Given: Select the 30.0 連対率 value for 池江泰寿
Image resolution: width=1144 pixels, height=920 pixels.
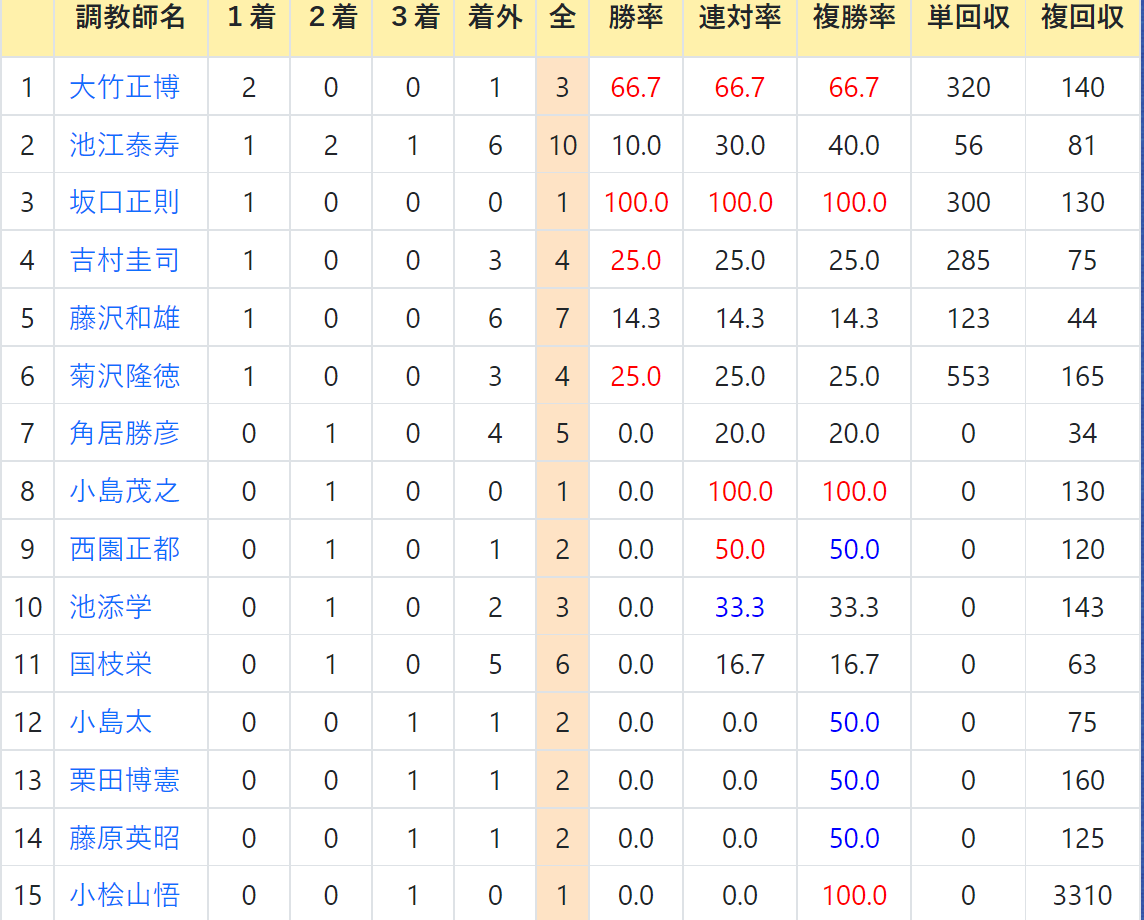Looking at the screenshot, I should [x=740, y=146].
